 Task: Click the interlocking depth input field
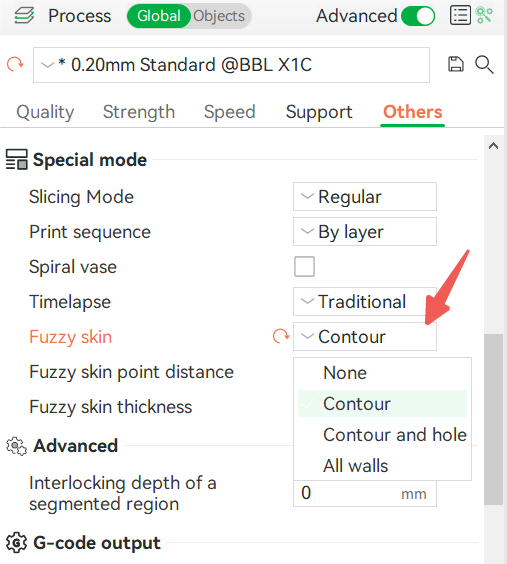365,493
